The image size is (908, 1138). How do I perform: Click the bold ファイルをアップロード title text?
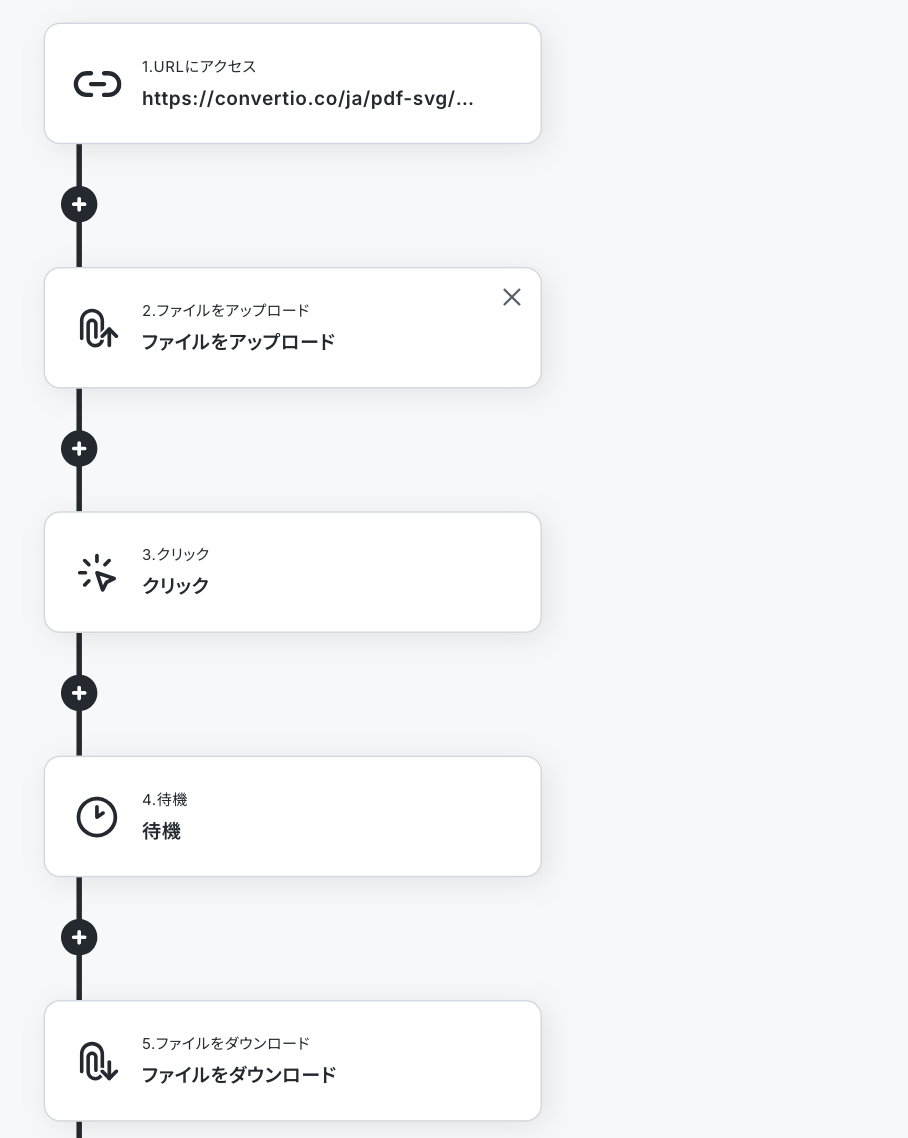[x=238, y=342]
